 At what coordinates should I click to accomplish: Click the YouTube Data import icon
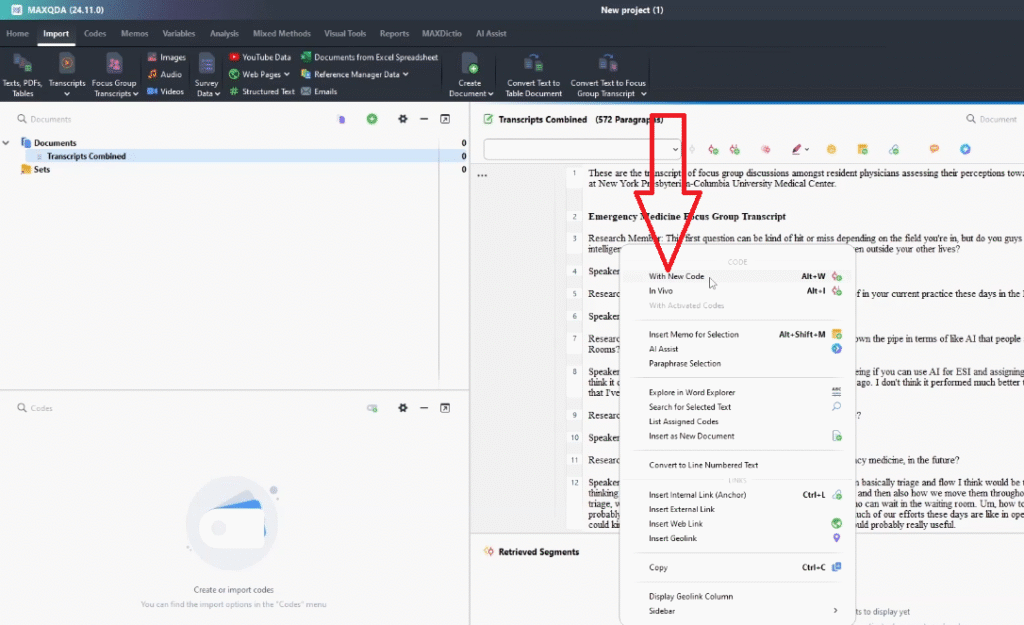pyautogui.click(x=235, y=57)
